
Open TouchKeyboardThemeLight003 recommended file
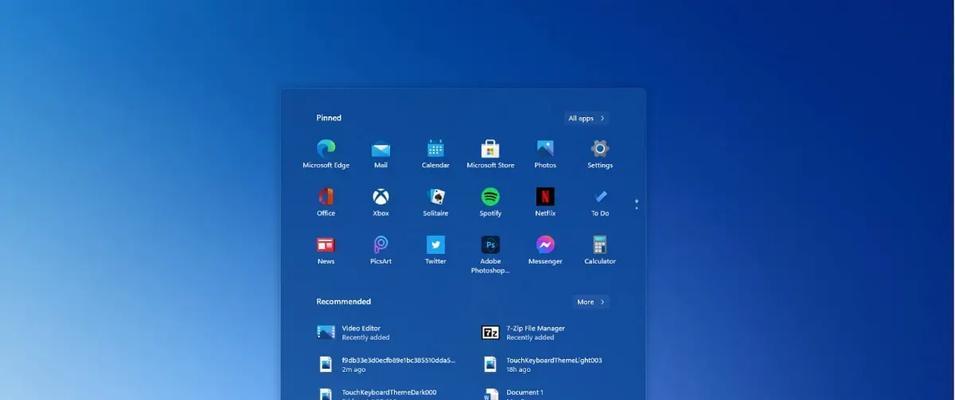(x=545, y=364)
